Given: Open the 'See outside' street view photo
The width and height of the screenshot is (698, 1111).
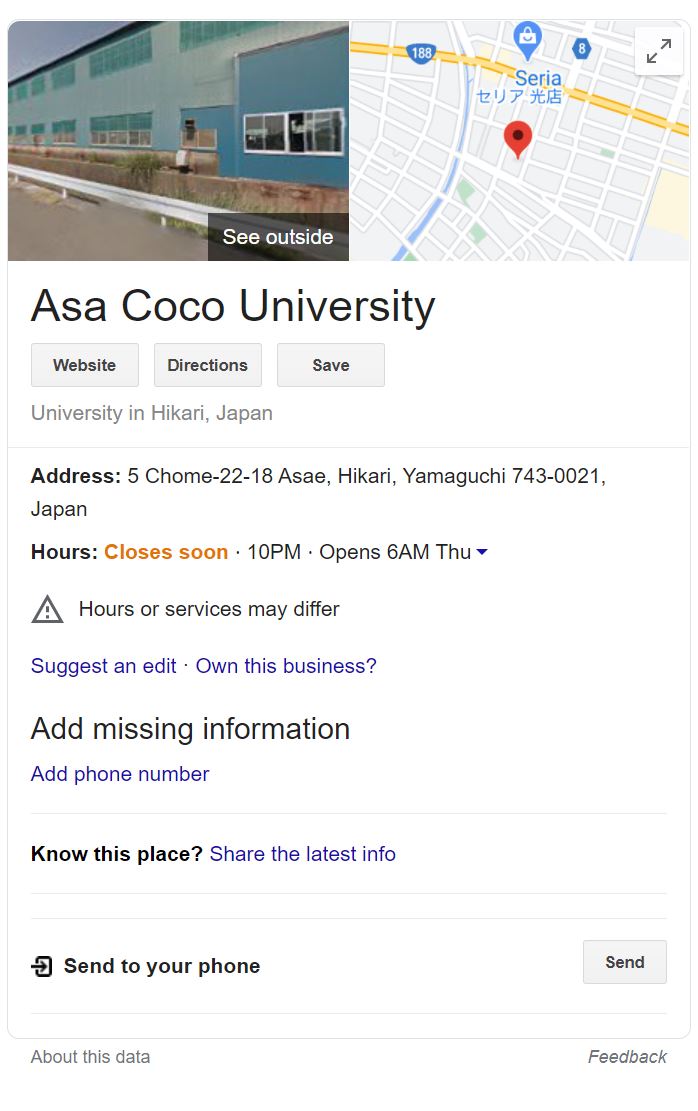Looking at the screenshot, I should click(278, 237).
